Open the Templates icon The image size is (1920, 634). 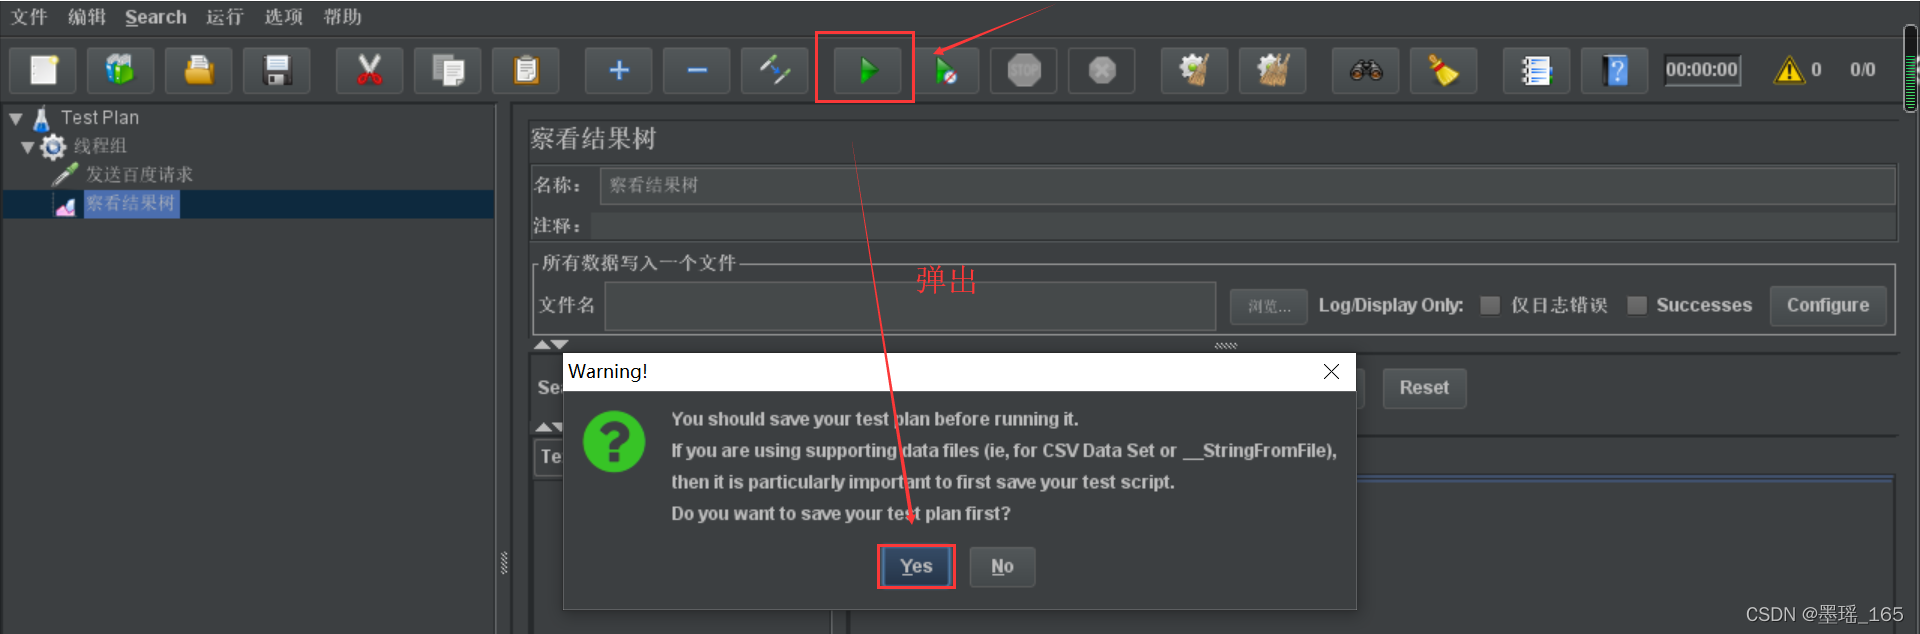click(120, 70)
